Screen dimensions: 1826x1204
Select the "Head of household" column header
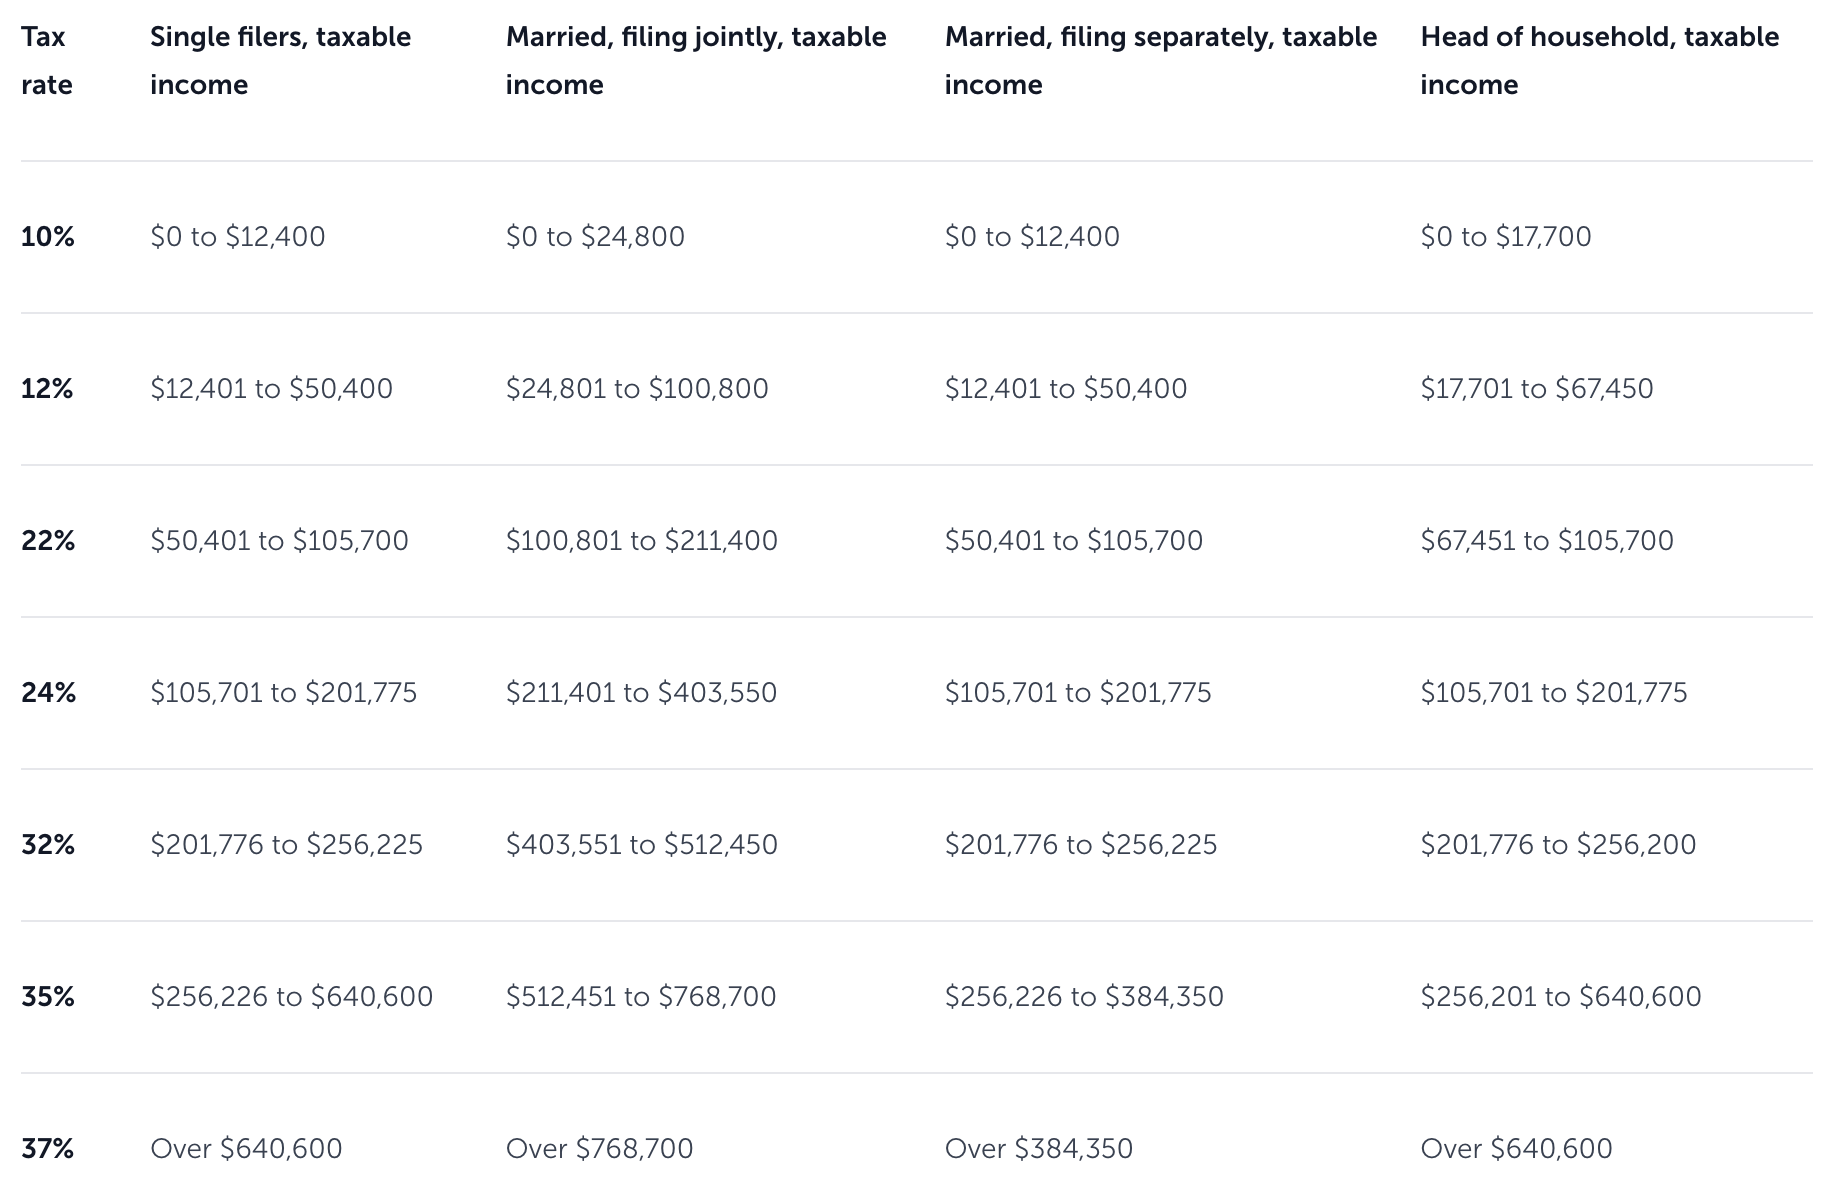pyautogui.click(x=1599, y=61)
